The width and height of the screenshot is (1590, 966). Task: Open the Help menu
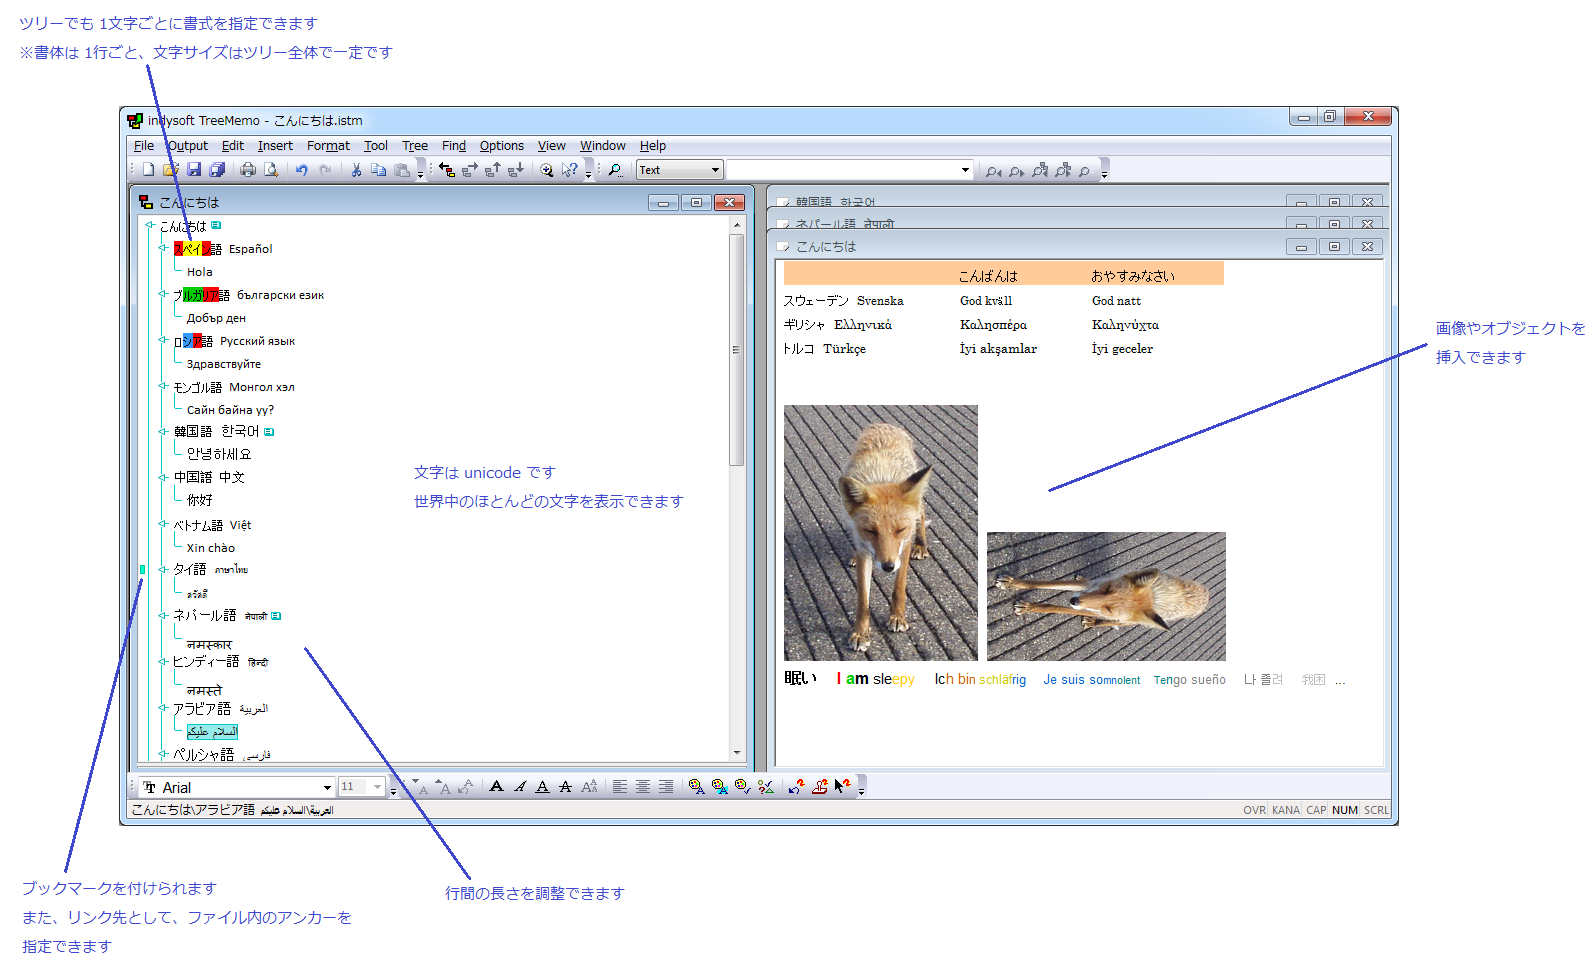653,146
